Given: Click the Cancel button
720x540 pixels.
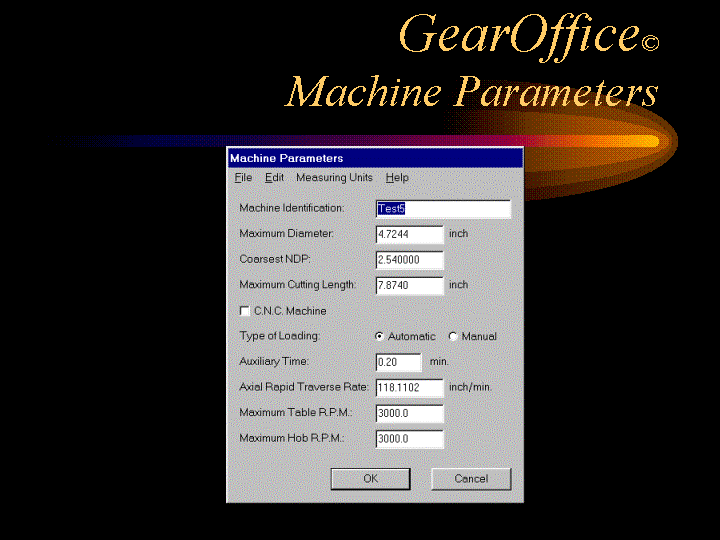Looking at the screenshot, I should click(x=471, y=479).
